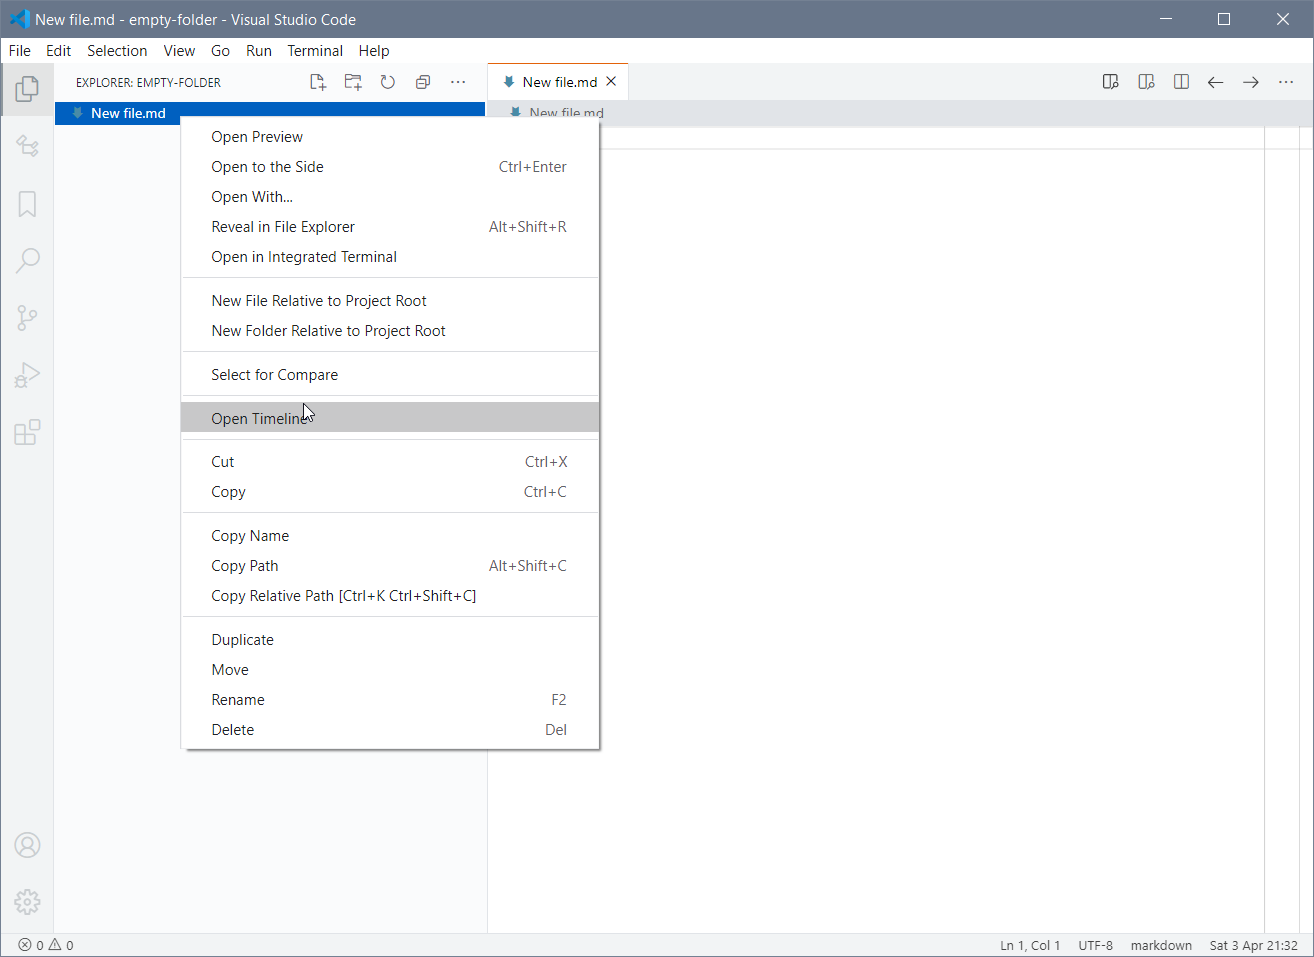Open the Search view
1314x957 pixels.
pos(27,260)
